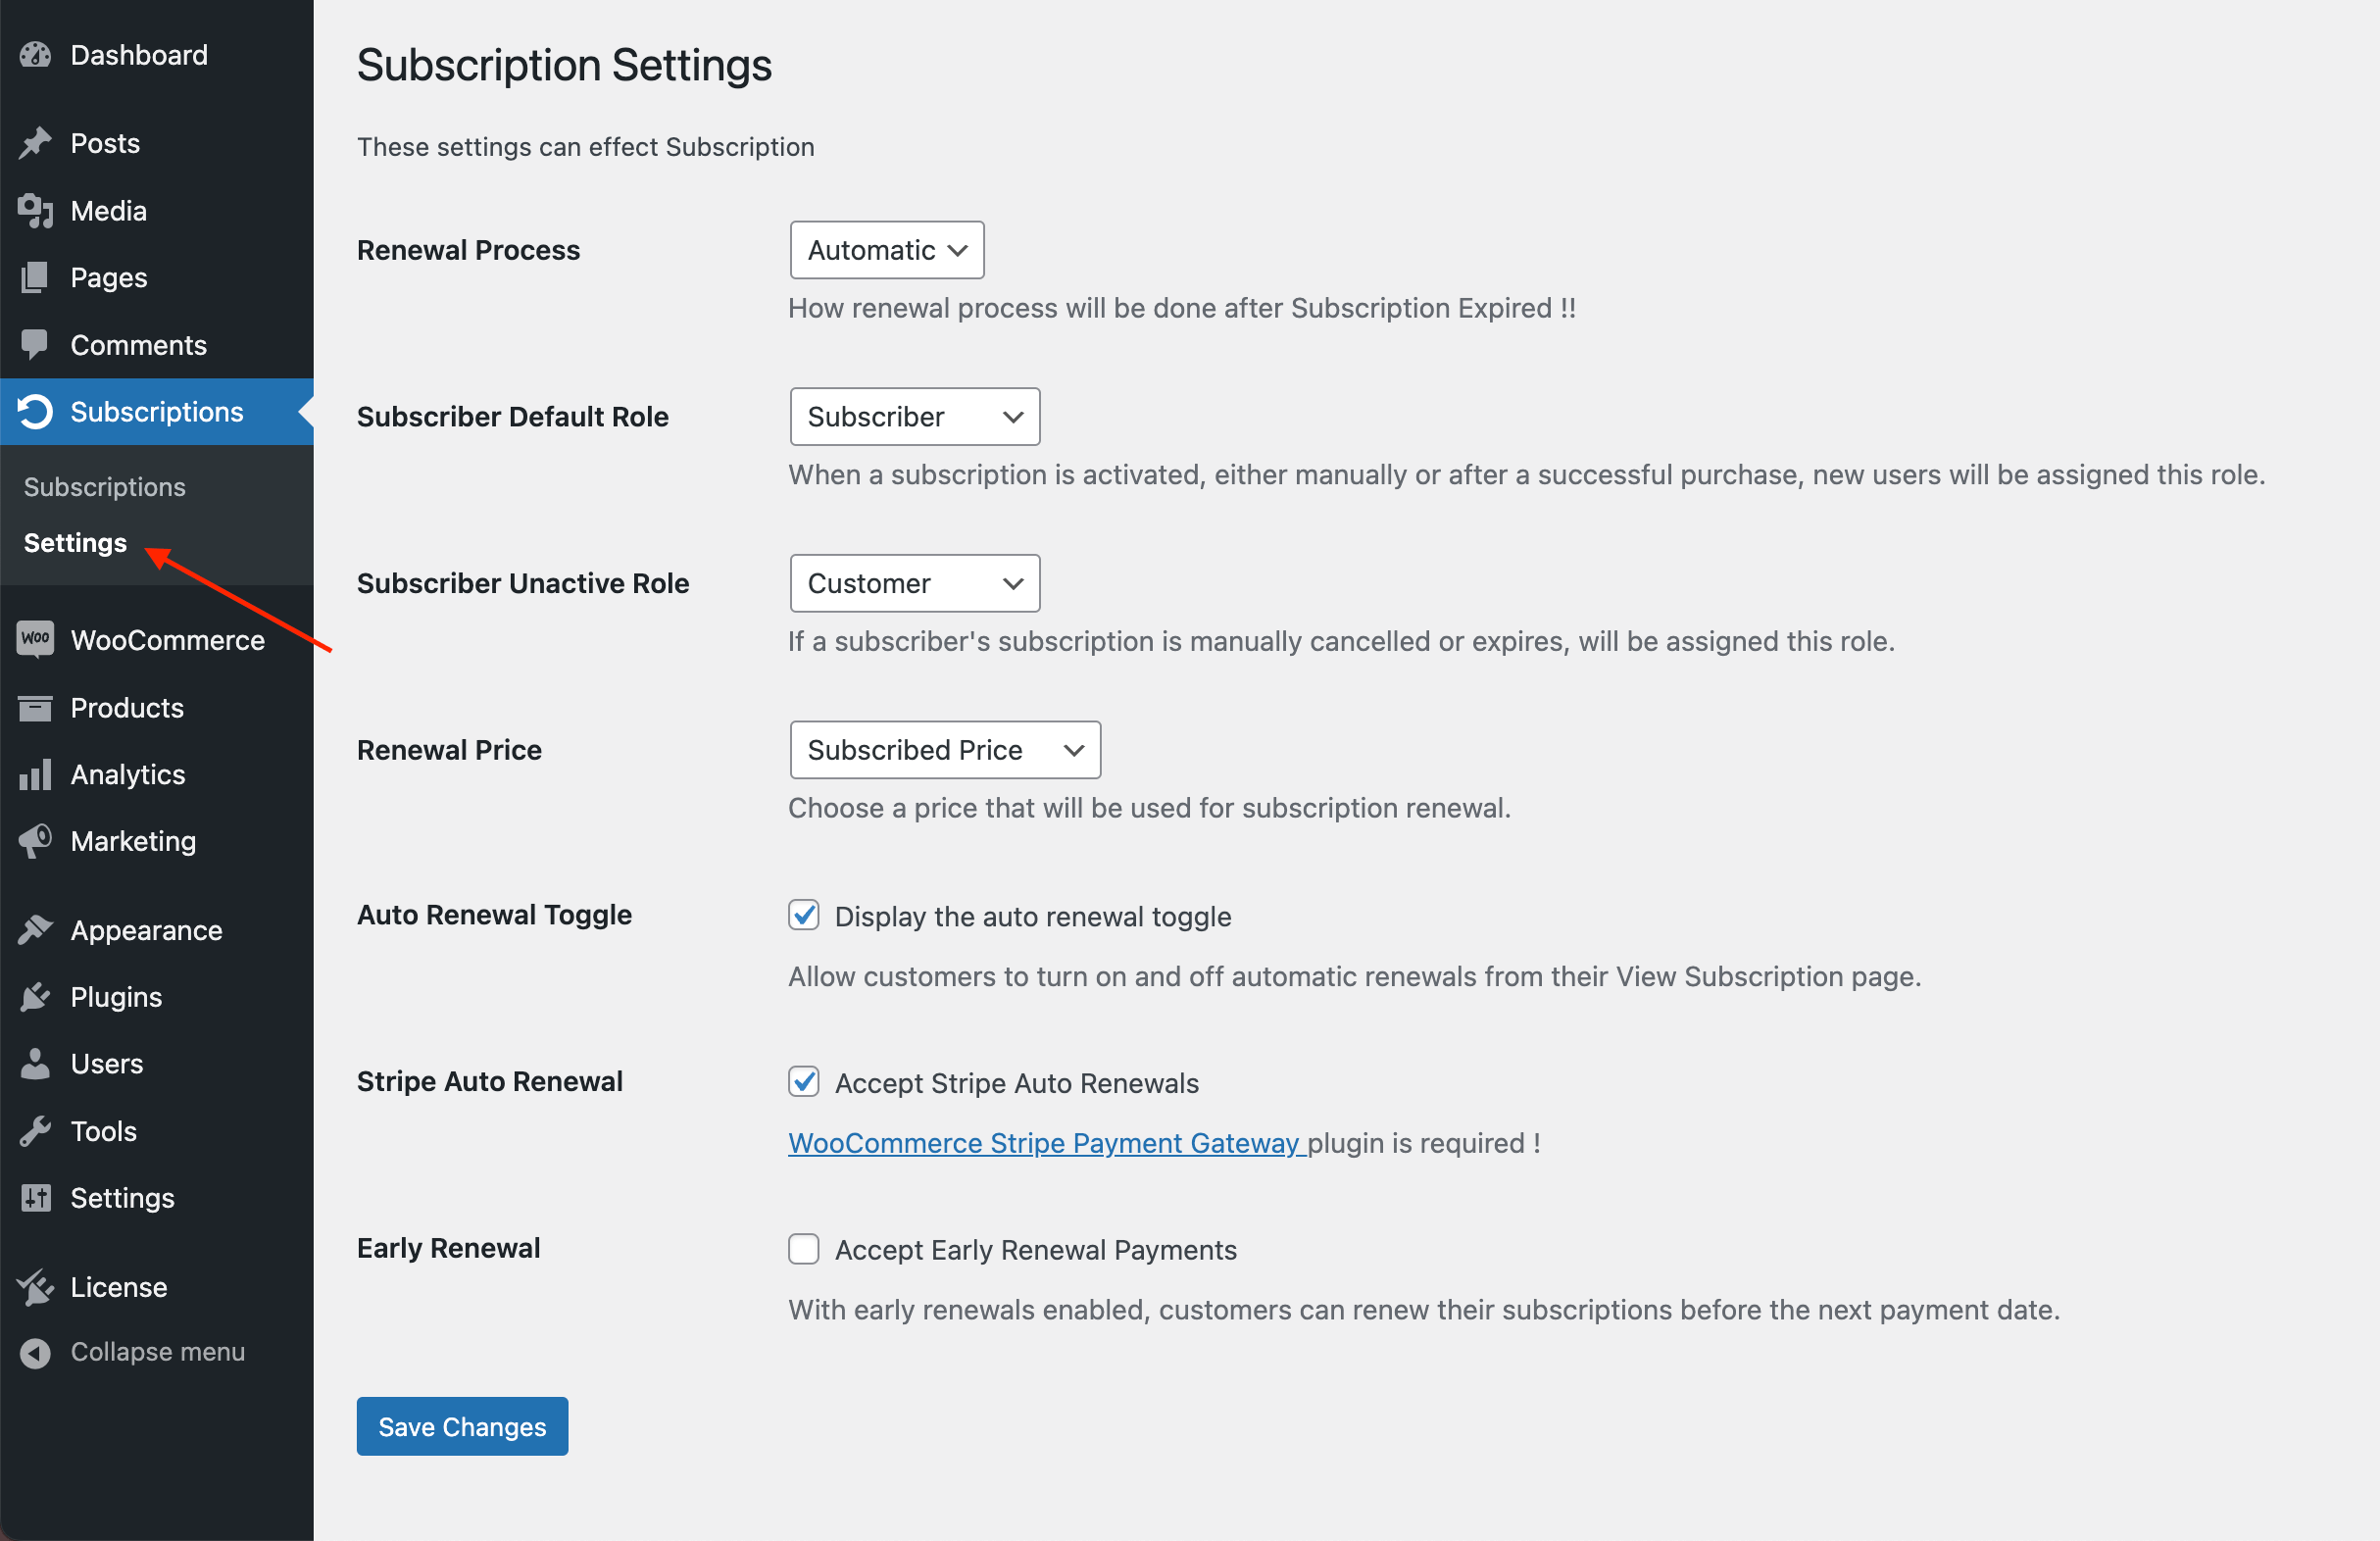This screenshot has width=2380, height=1541.
Task: Enable Accept Stripe Auto Renewals checkbox
Action: (x=803, y=1083)
